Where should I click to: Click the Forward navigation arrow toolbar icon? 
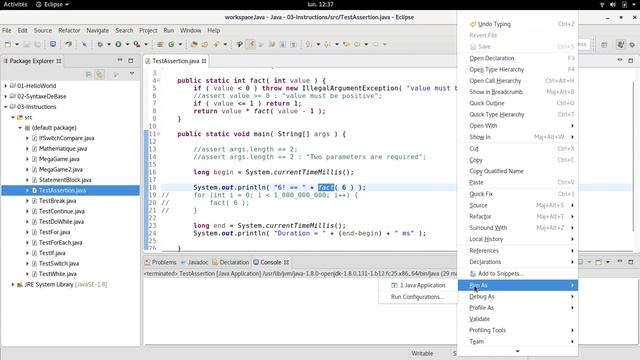[376, 44]
